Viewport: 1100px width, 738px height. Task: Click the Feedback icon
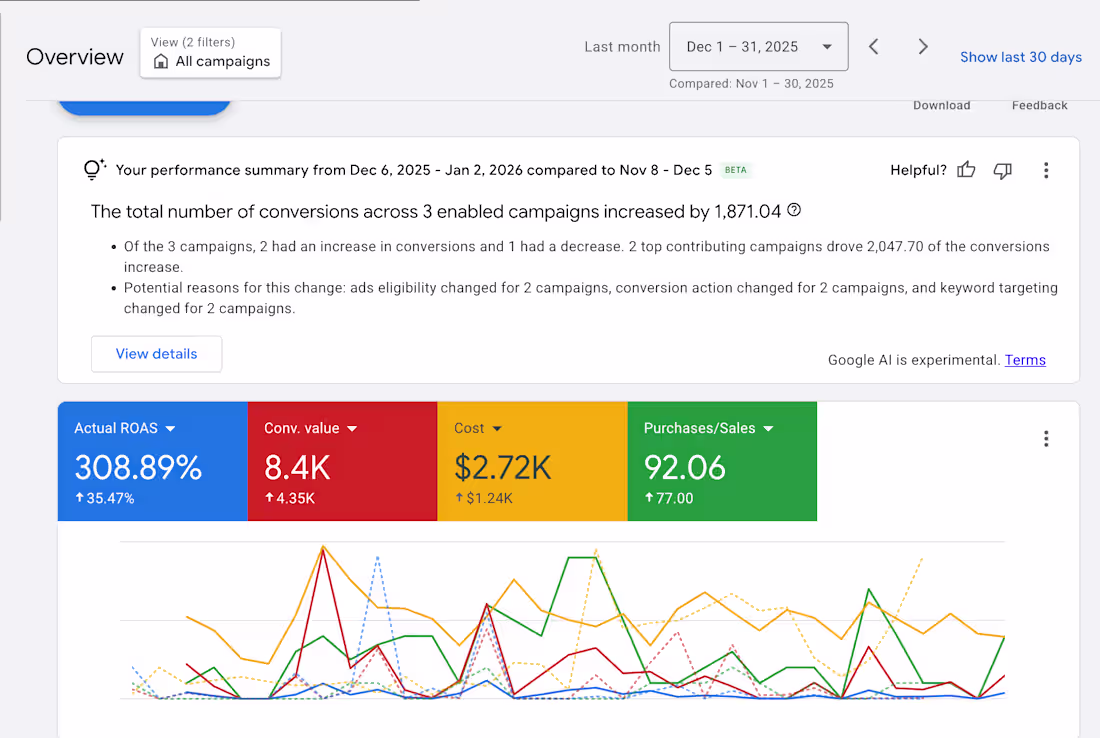tap(1039, 105)
